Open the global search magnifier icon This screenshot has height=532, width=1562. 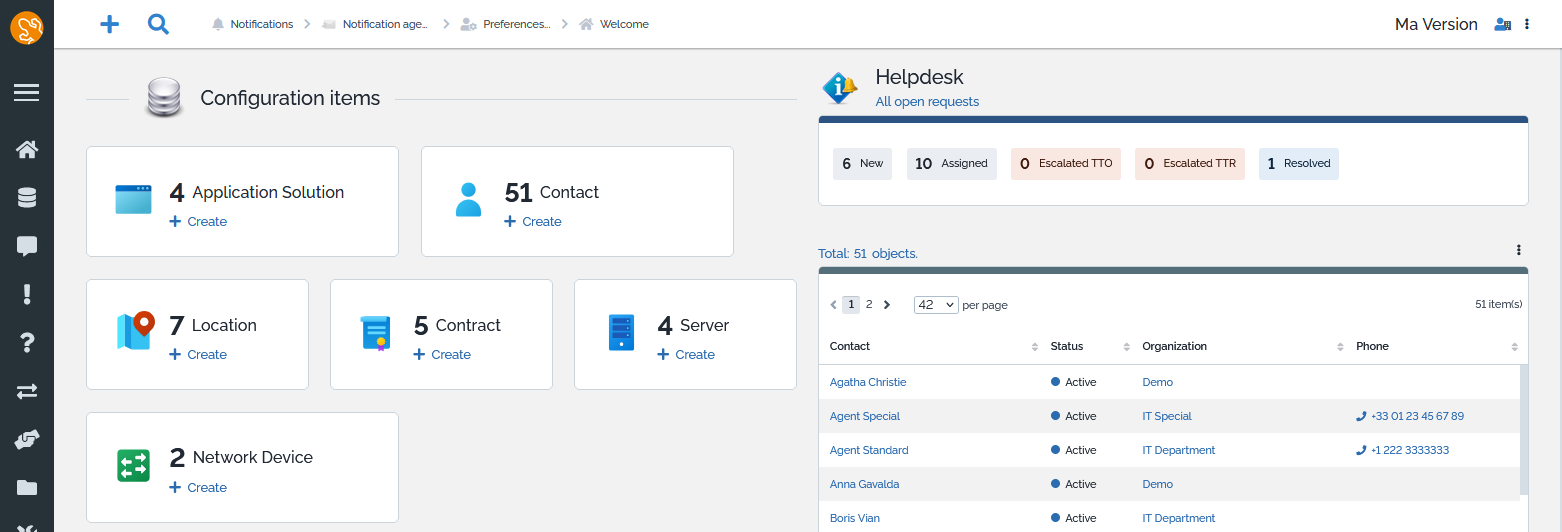(x=158, y=24)
